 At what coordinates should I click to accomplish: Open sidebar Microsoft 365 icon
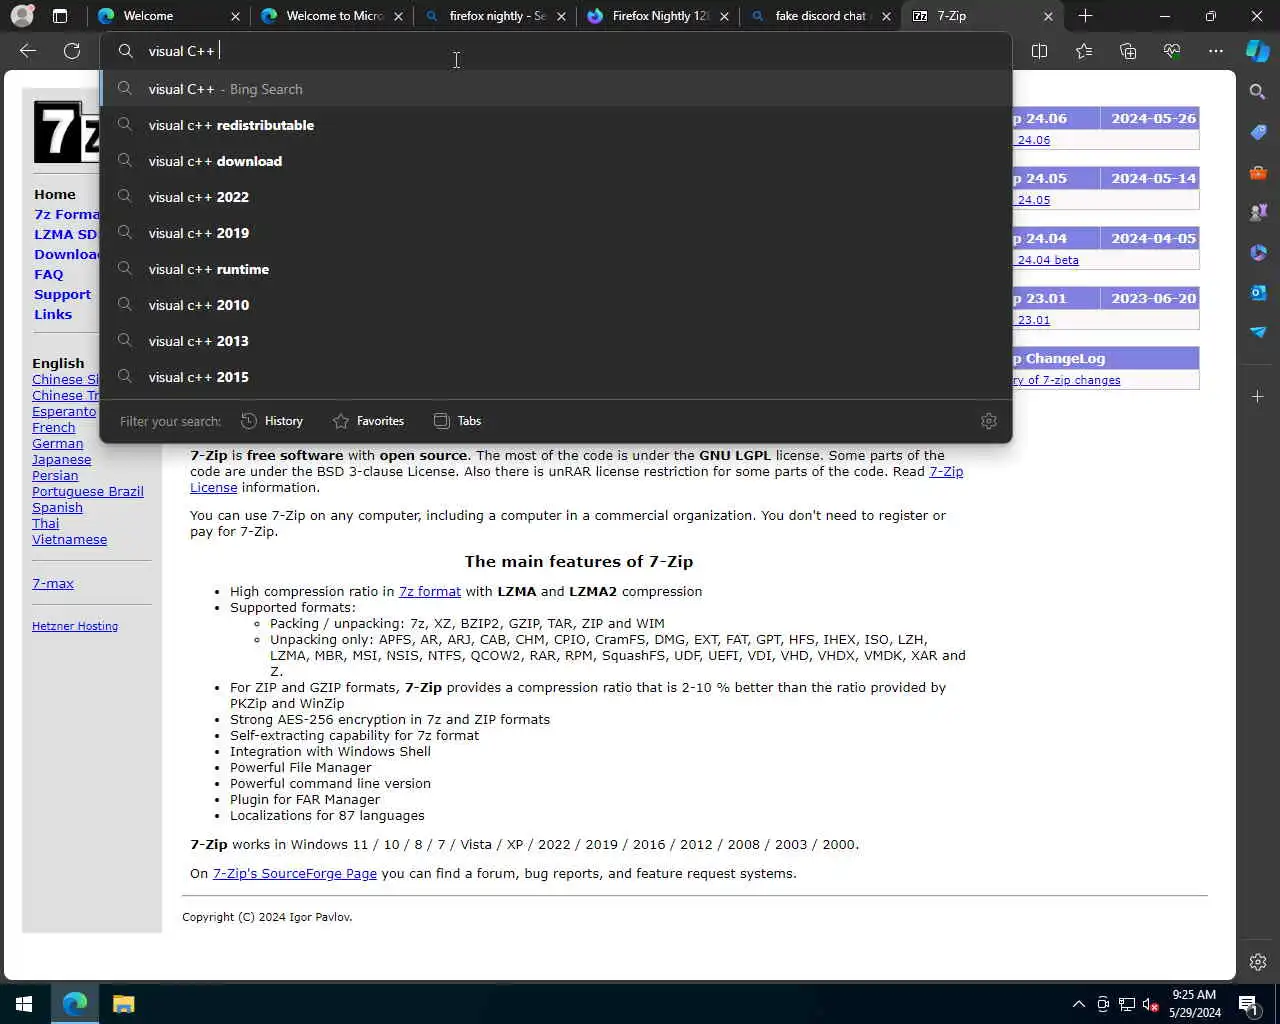click(x=1258, y=252)
